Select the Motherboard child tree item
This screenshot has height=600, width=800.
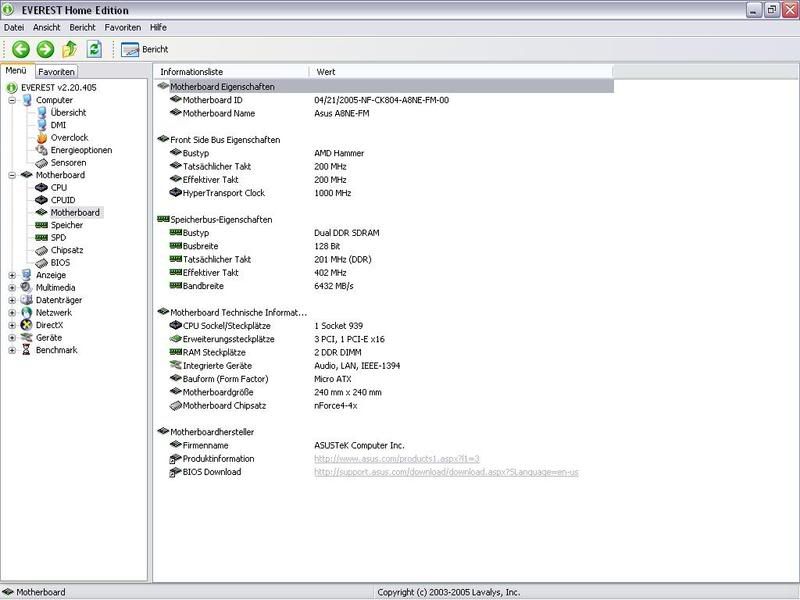pos(75,213)
